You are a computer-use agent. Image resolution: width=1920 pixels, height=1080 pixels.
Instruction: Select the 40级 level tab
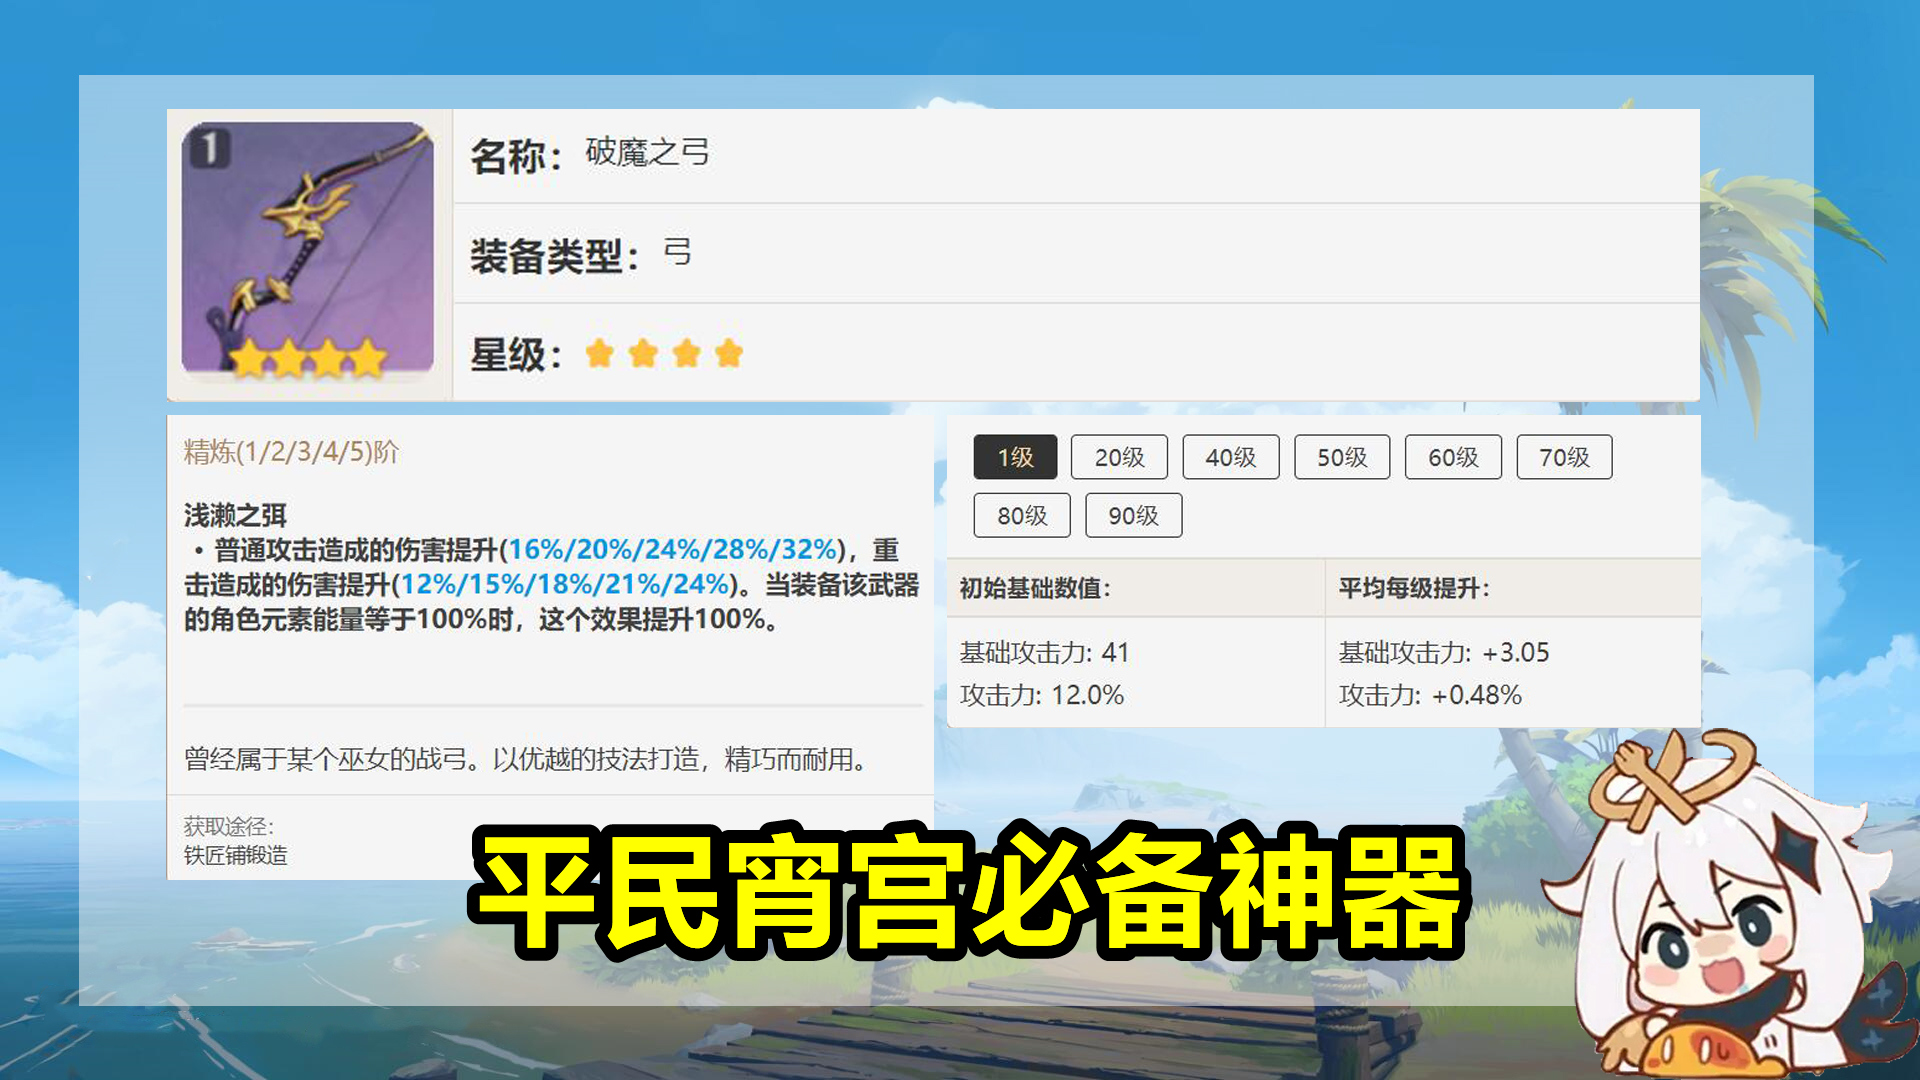point(1230,457)
